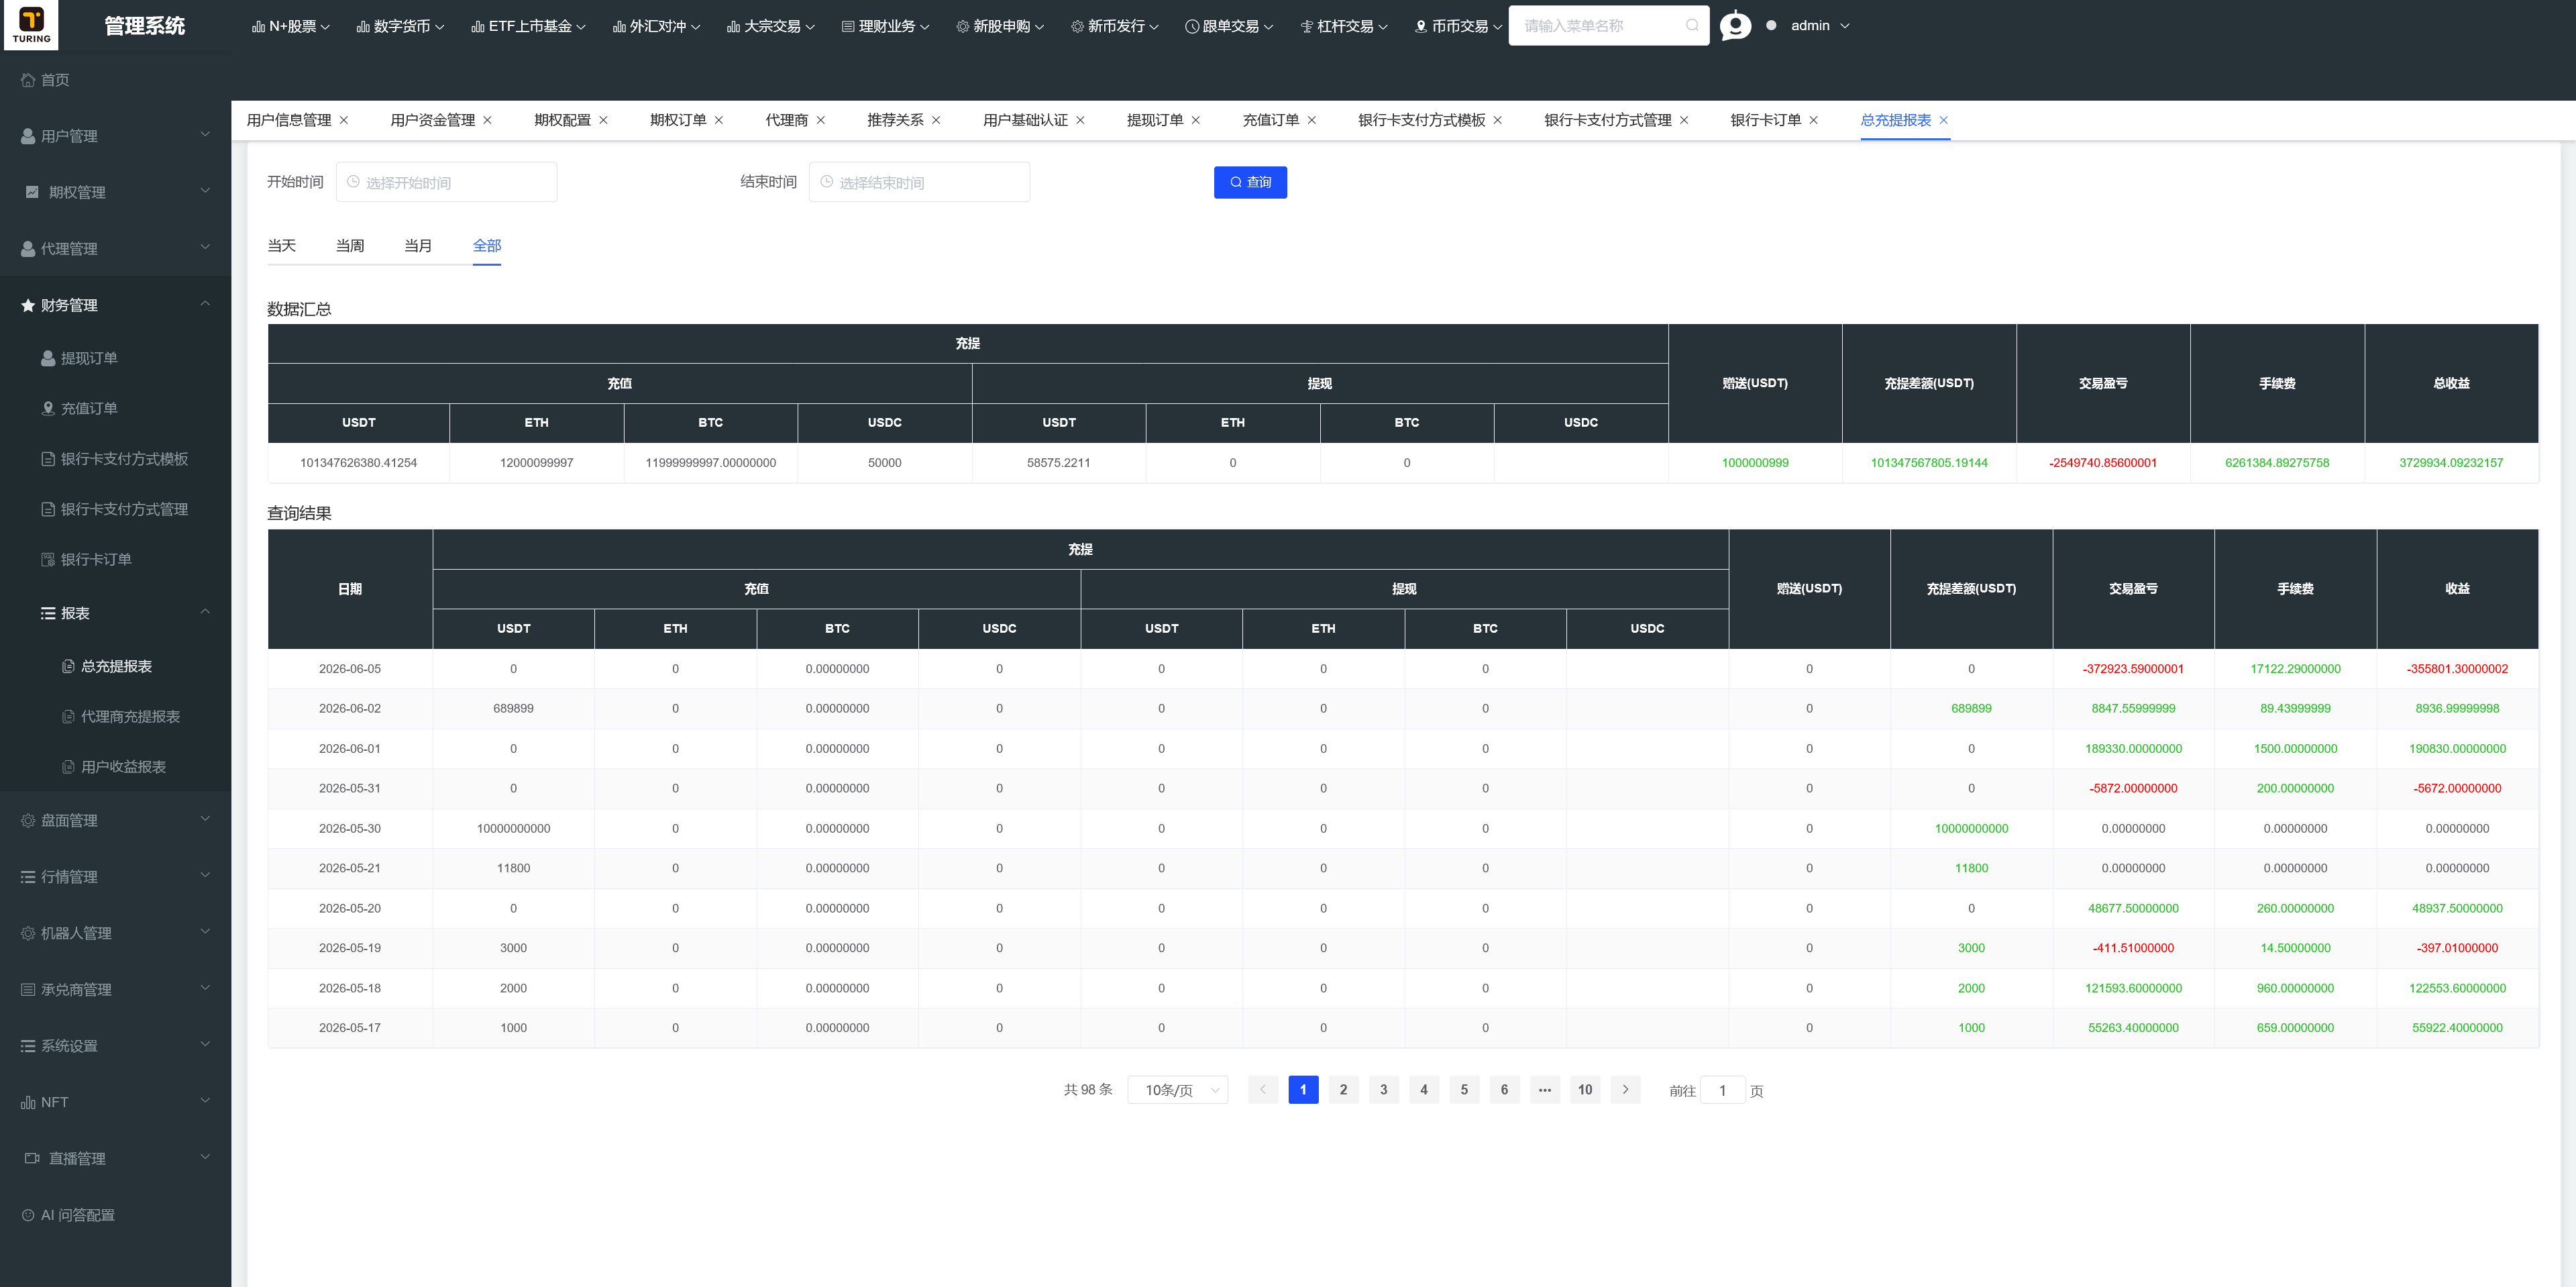Open the ETF上市基金 top menu dropdown
This screenshot has width=2576, height=1287.
[528, 26]
